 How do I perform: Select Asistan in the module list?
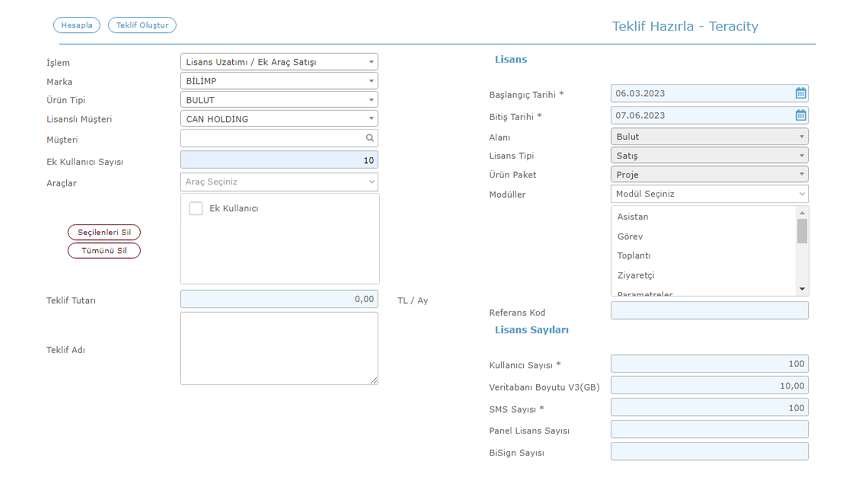point(632,216)
